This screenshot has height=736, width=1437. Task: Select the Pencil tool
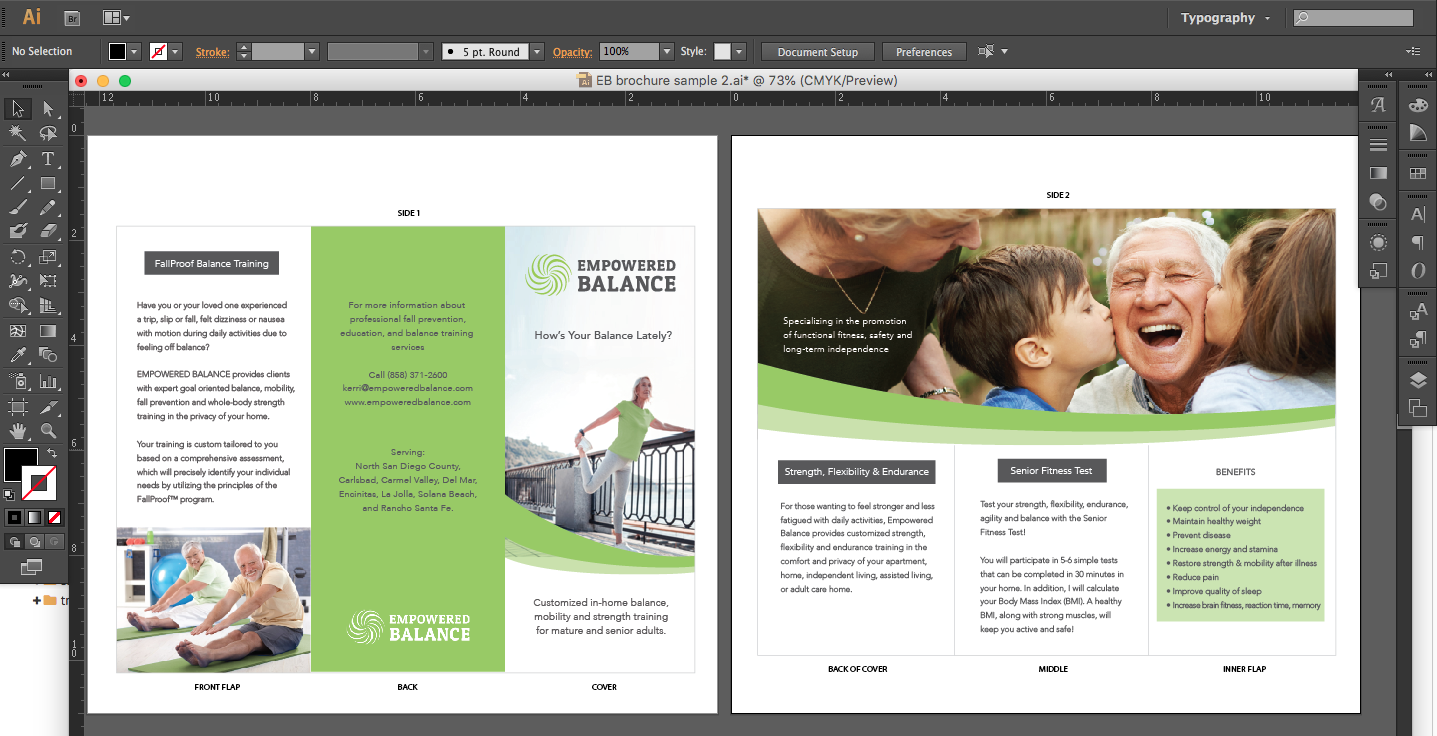[48, 207]
